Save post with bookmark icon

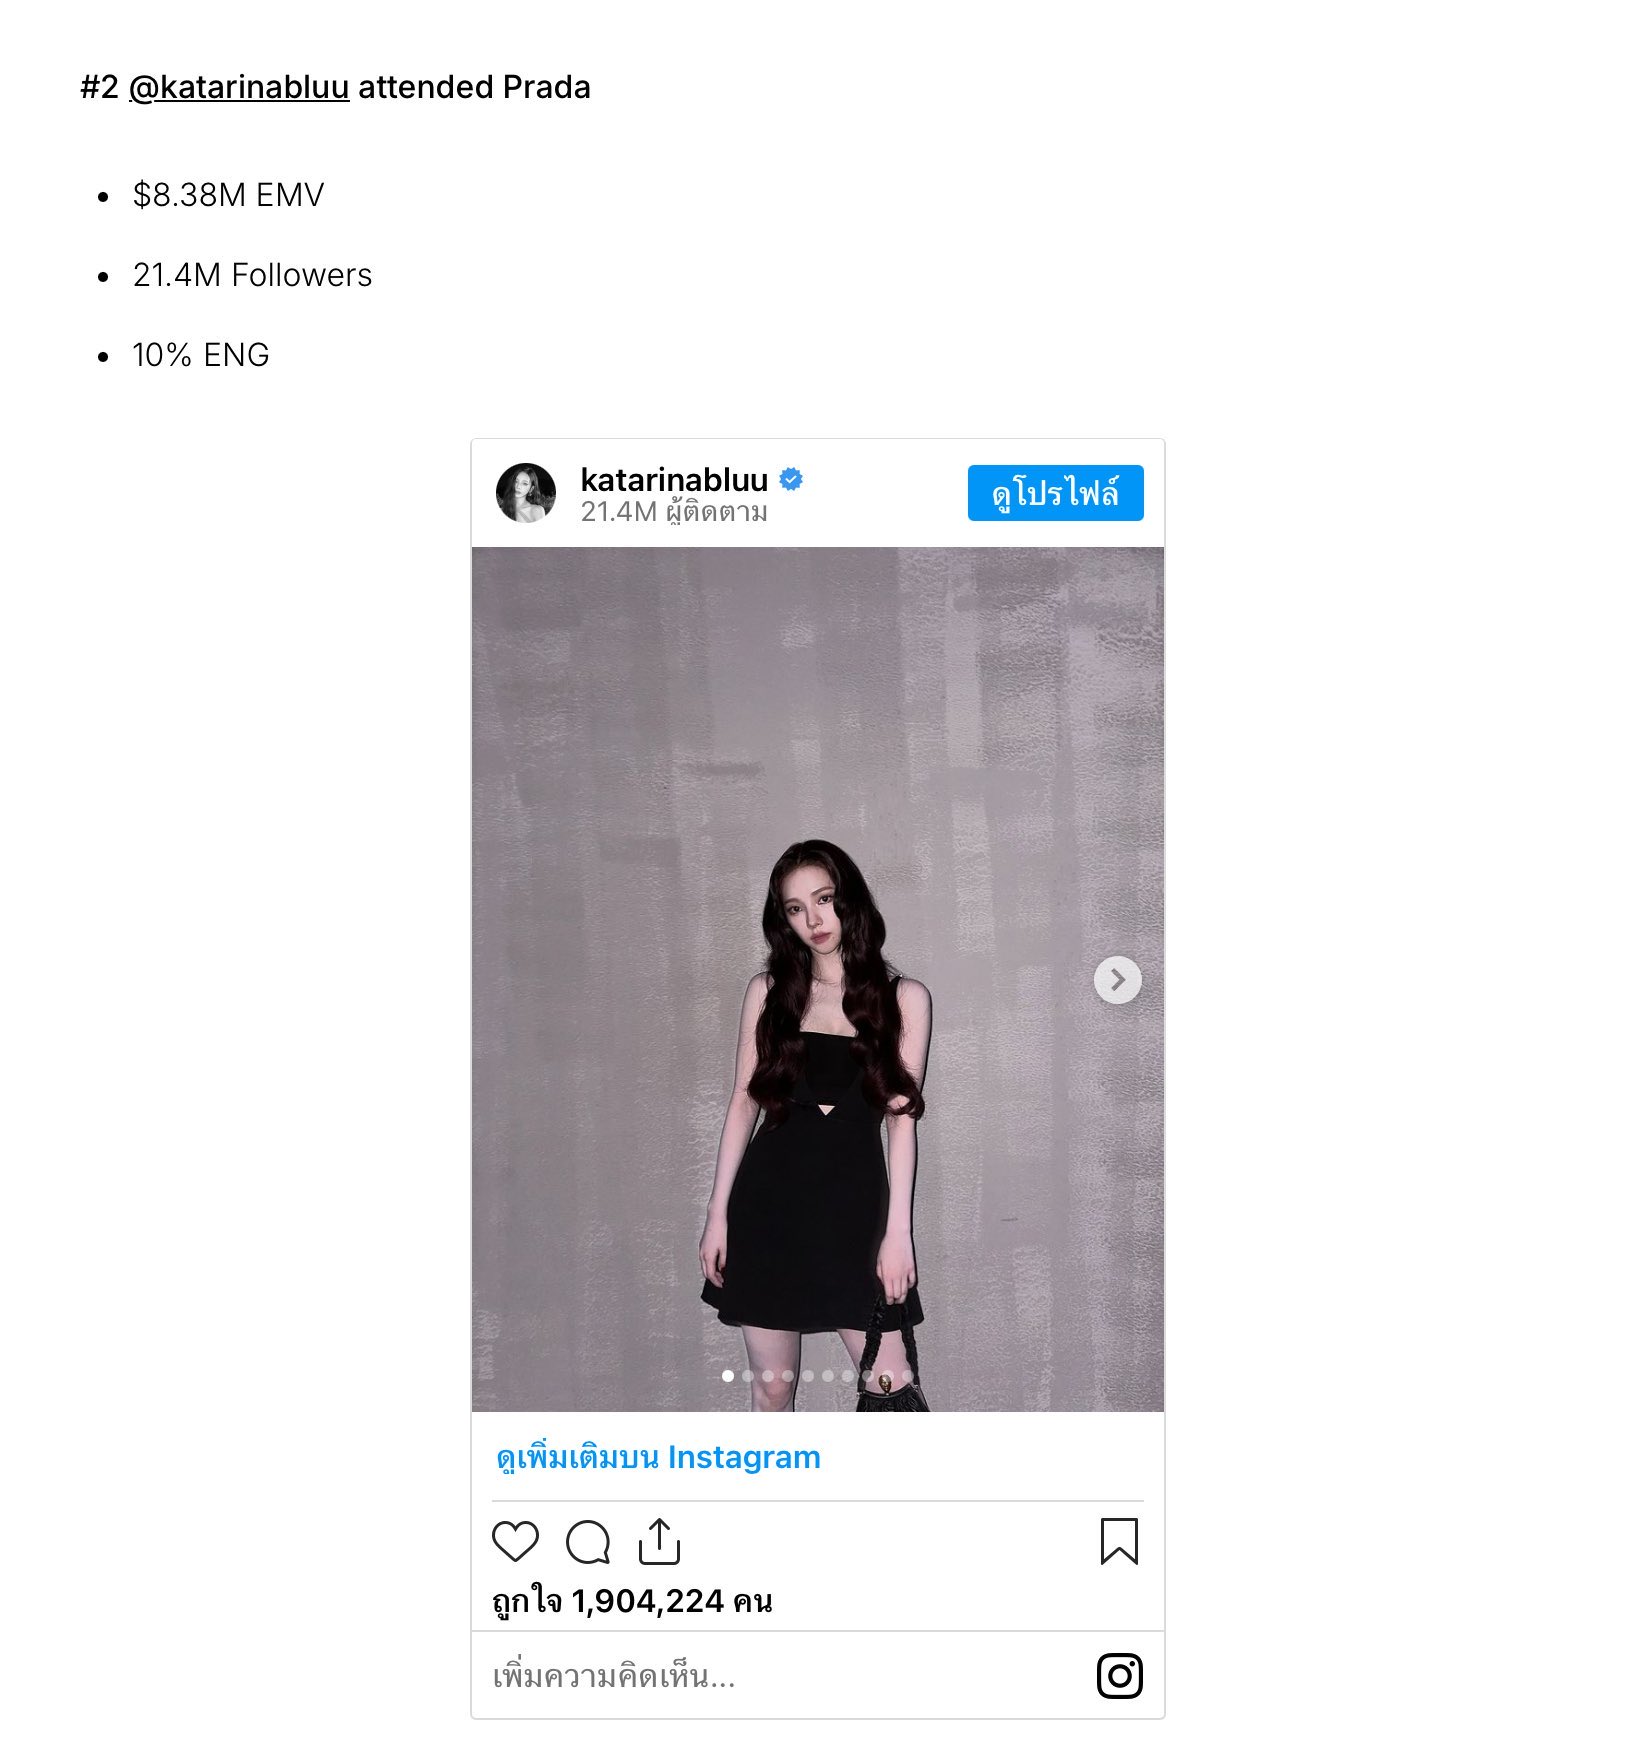(1119, 1541)
